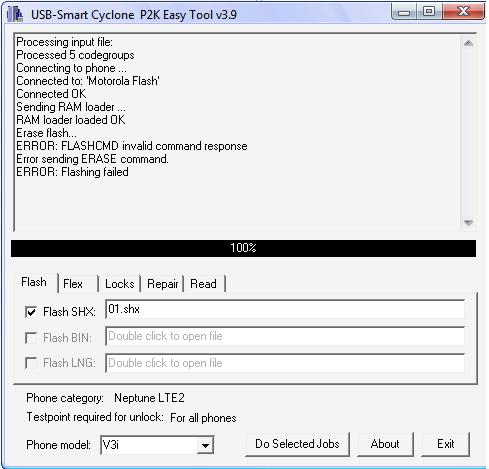Click the log scrollbar down arrow
Screen dimensions: 489x469
coord(468,222)
